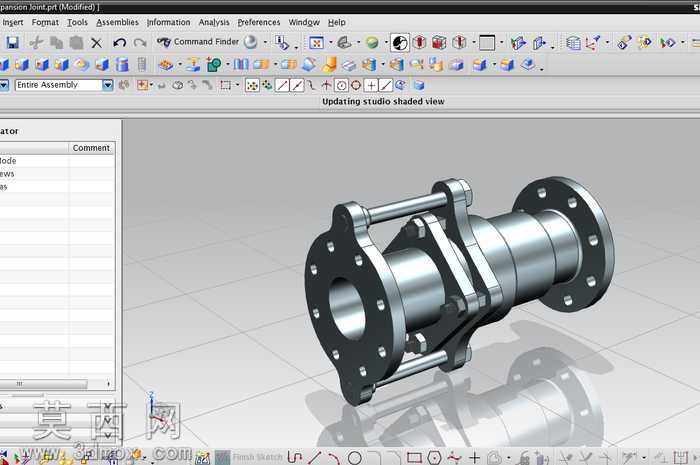Select the black-and-white studio shading icon
The image size is (700, 465).
(x=400, y=43)
